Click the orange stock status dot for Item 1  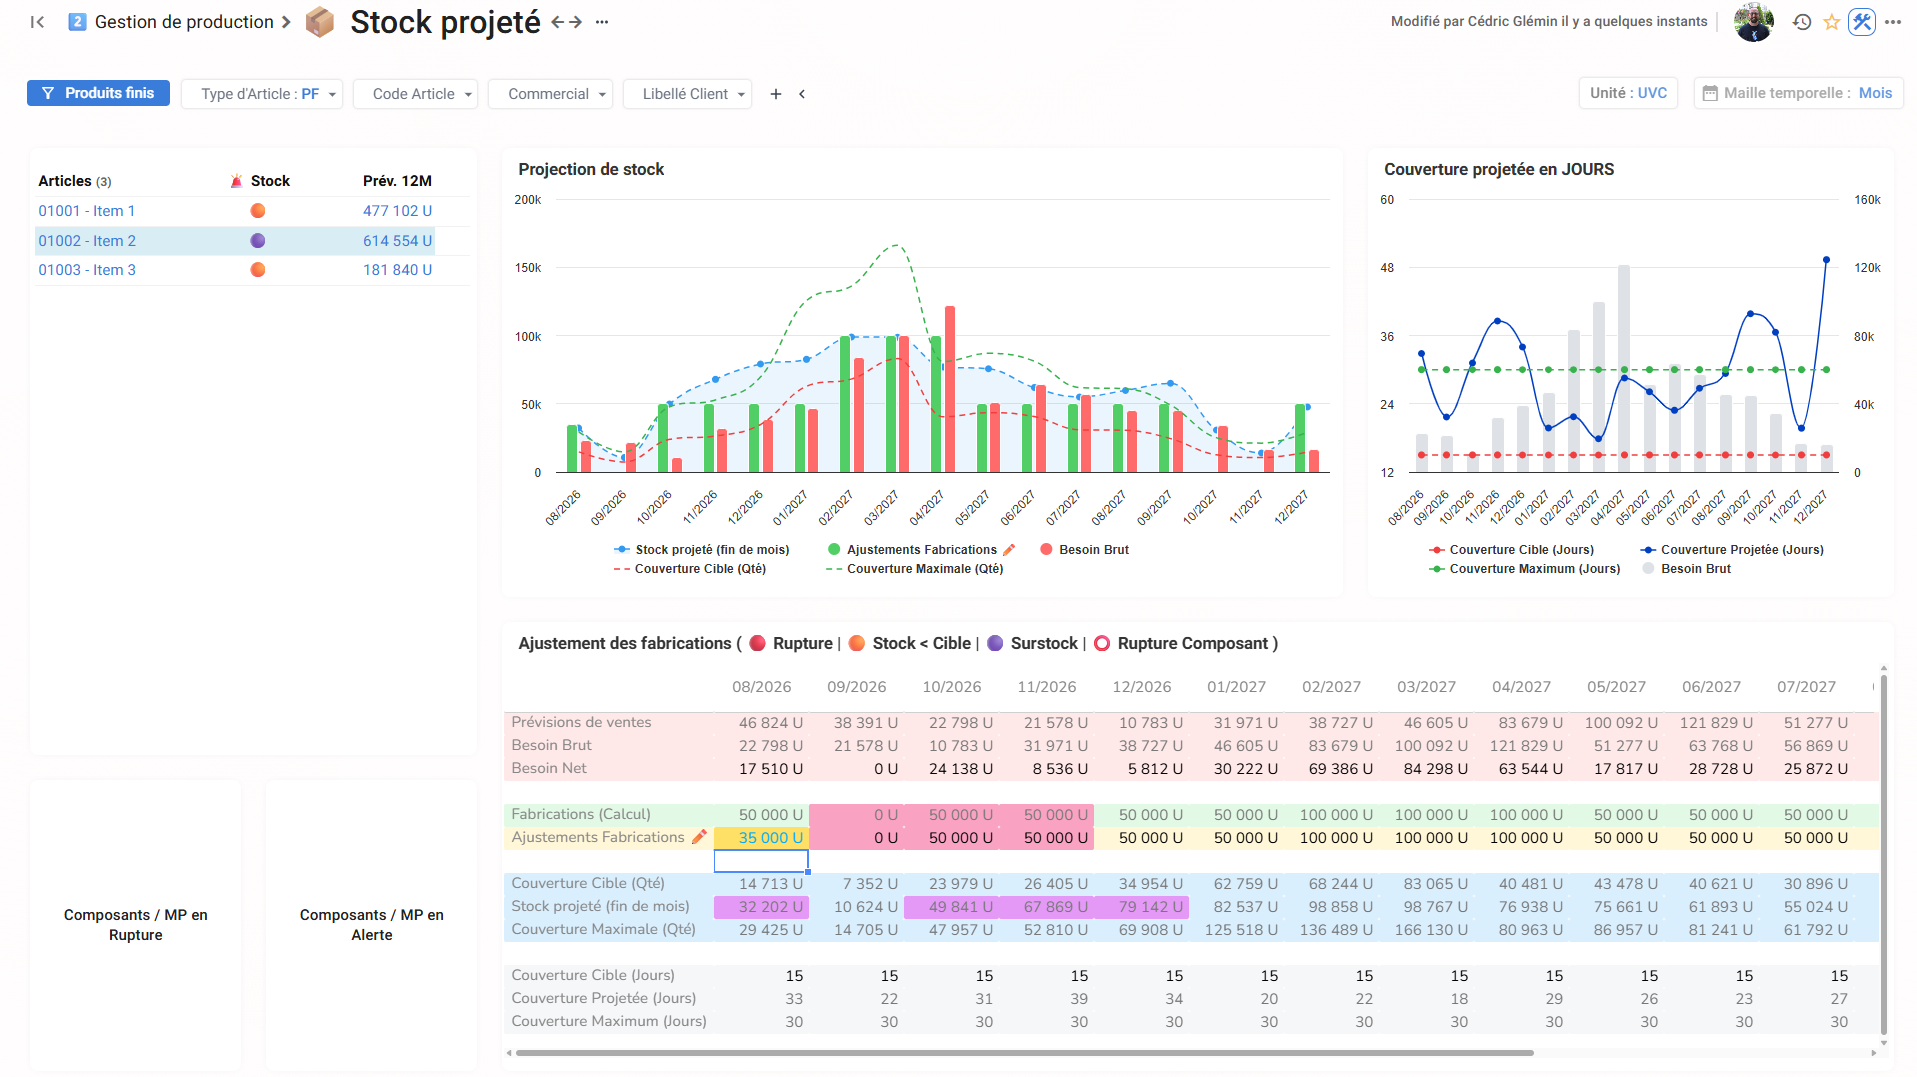pyautogui.click(x=258, y=211)
